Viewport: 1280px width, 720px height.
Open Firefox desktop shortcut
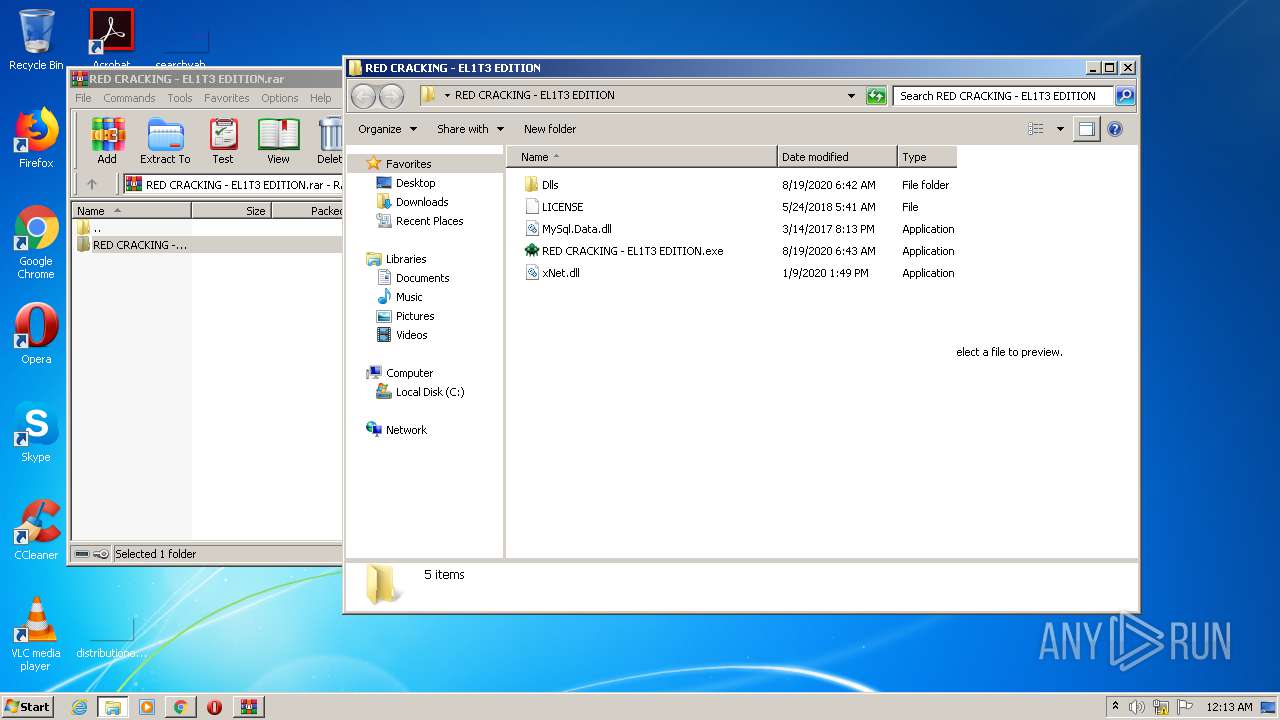(x=36, y=138)
